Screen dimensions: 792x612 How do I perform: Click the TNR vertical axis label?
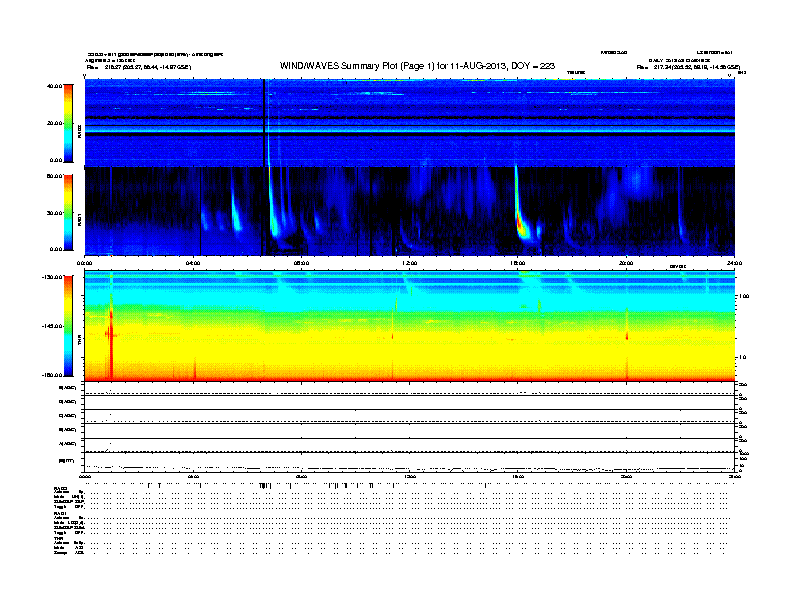79,342
